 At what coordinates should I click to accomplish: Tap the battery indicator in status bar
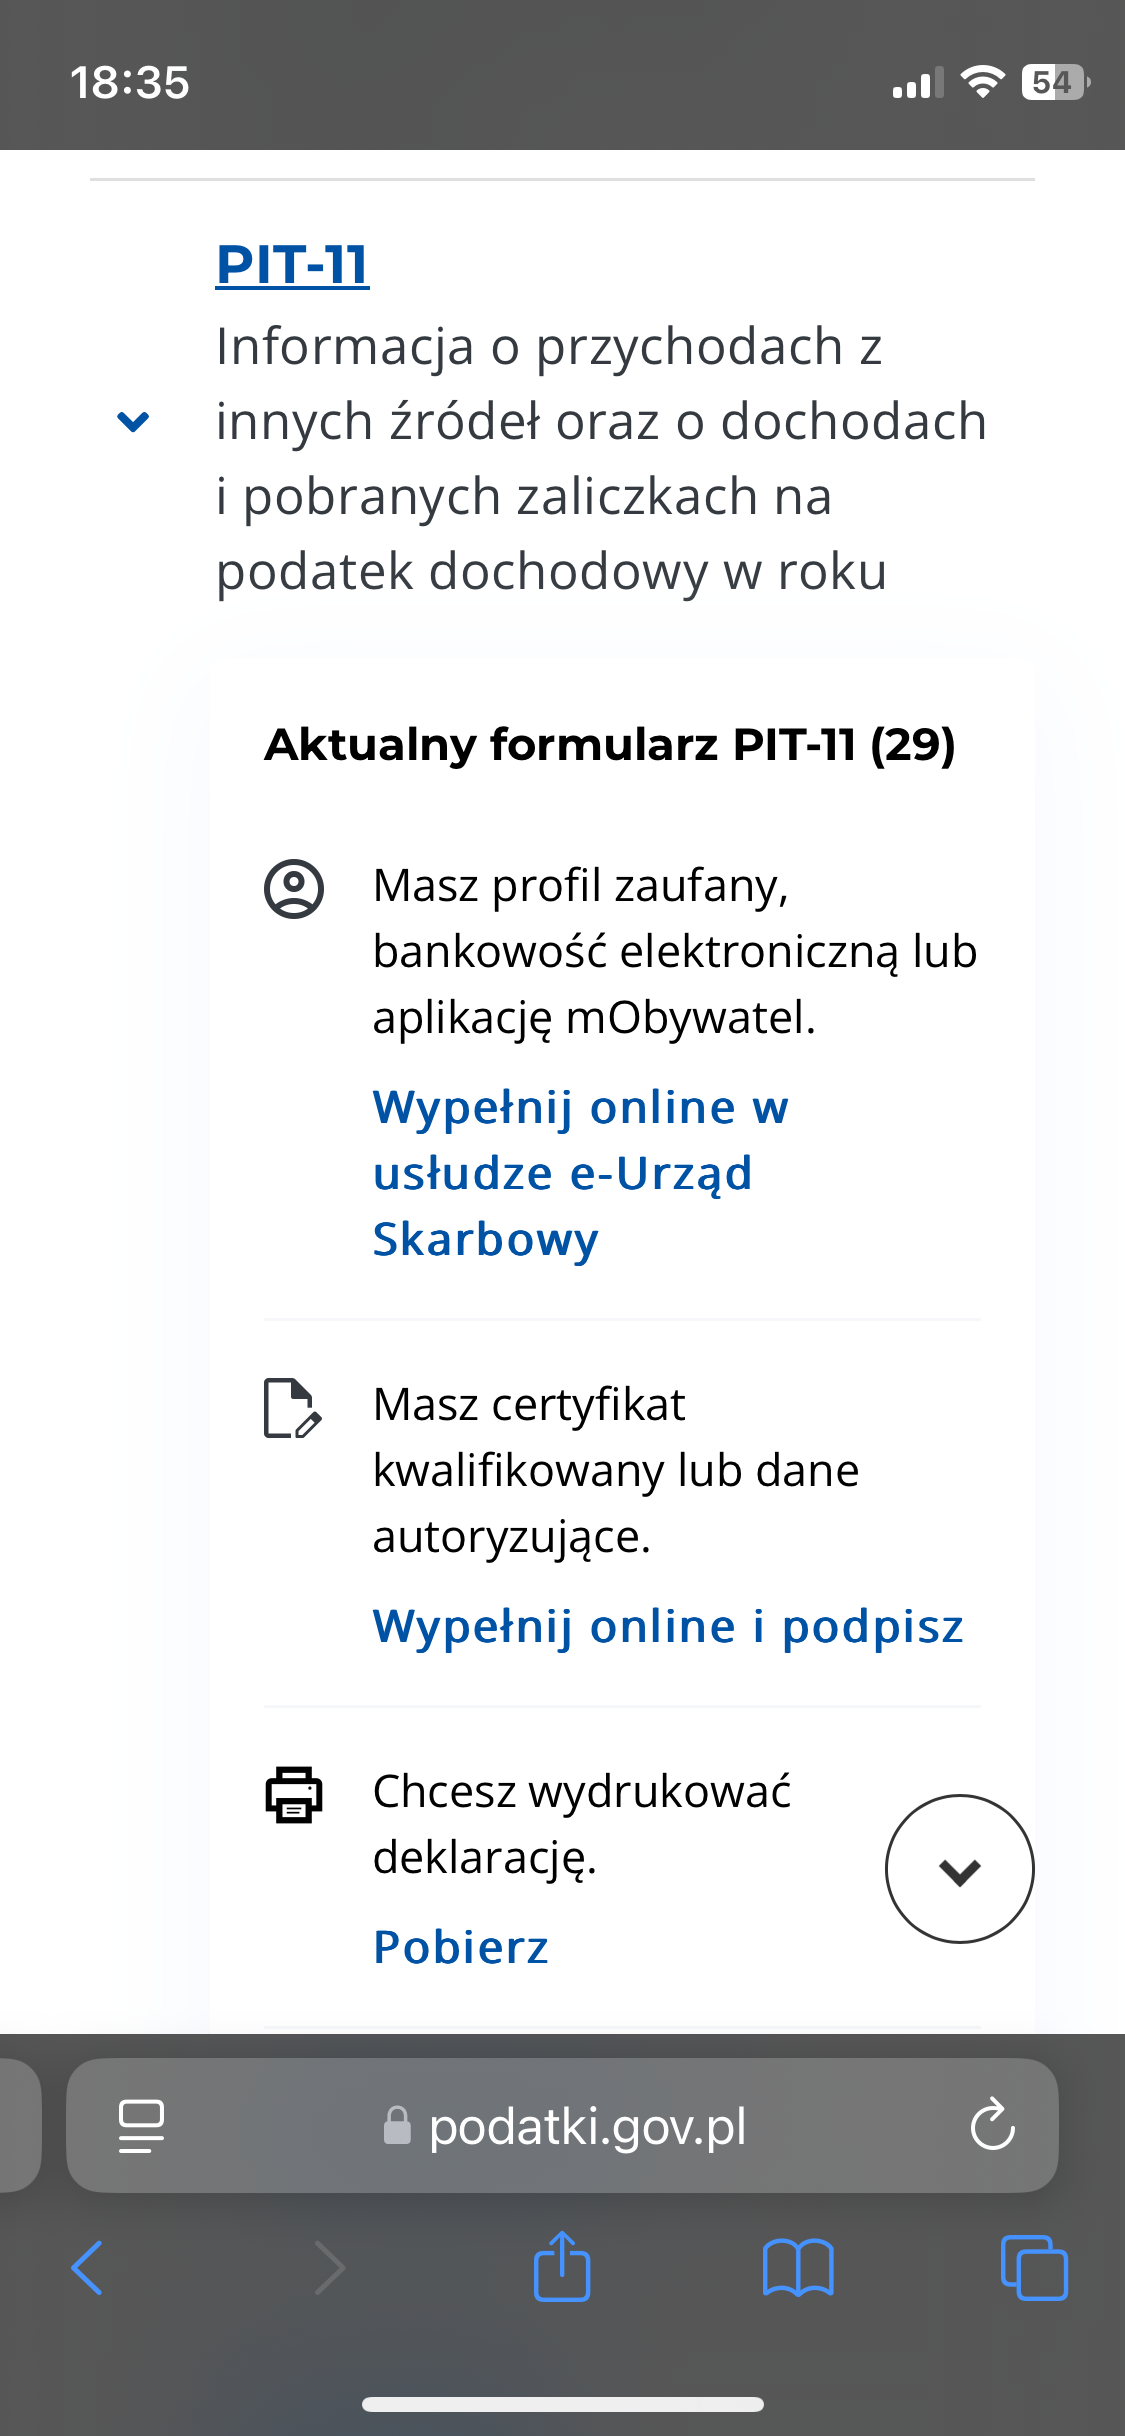coord(1054,82)
